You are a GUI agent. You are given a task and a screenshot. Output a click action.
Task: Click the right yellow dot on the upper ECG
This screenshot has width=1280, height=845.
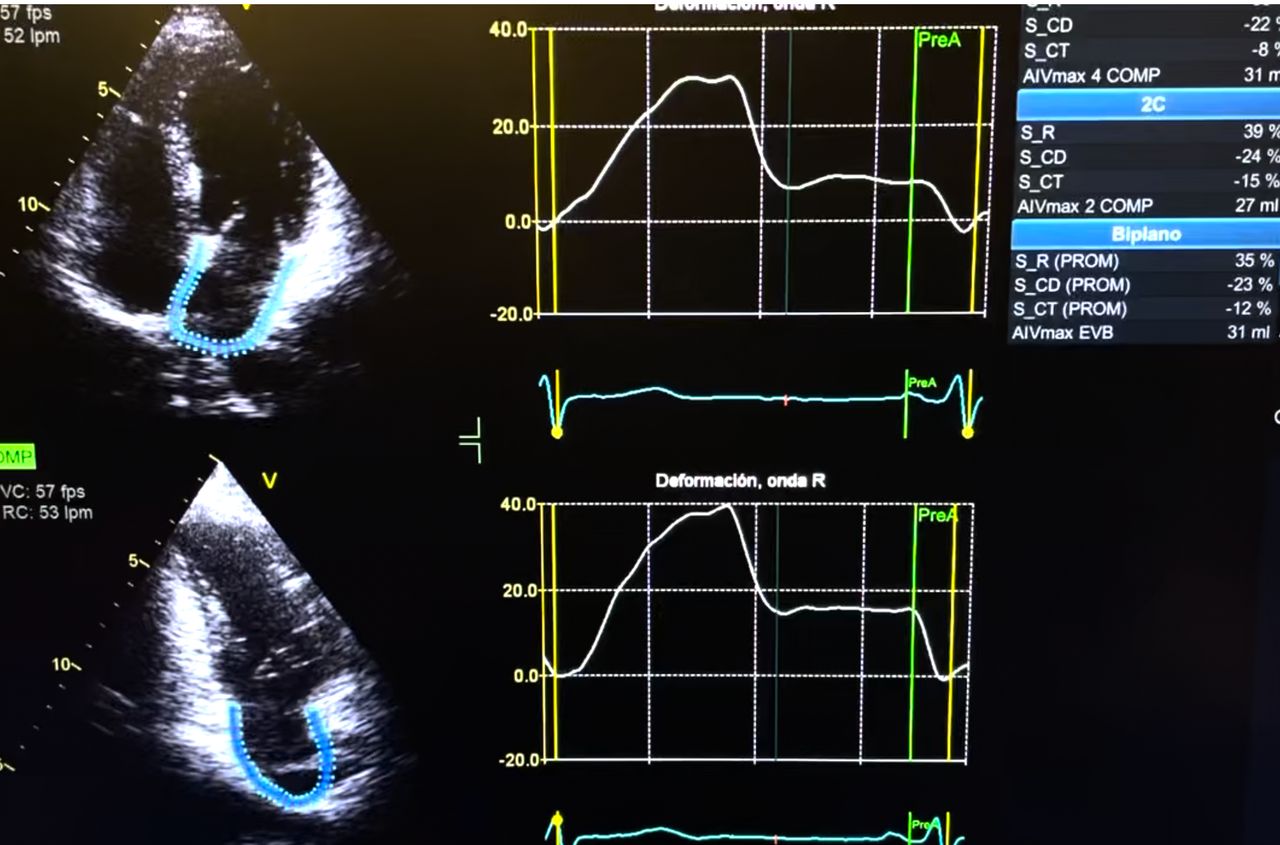(x=967, y=432)
